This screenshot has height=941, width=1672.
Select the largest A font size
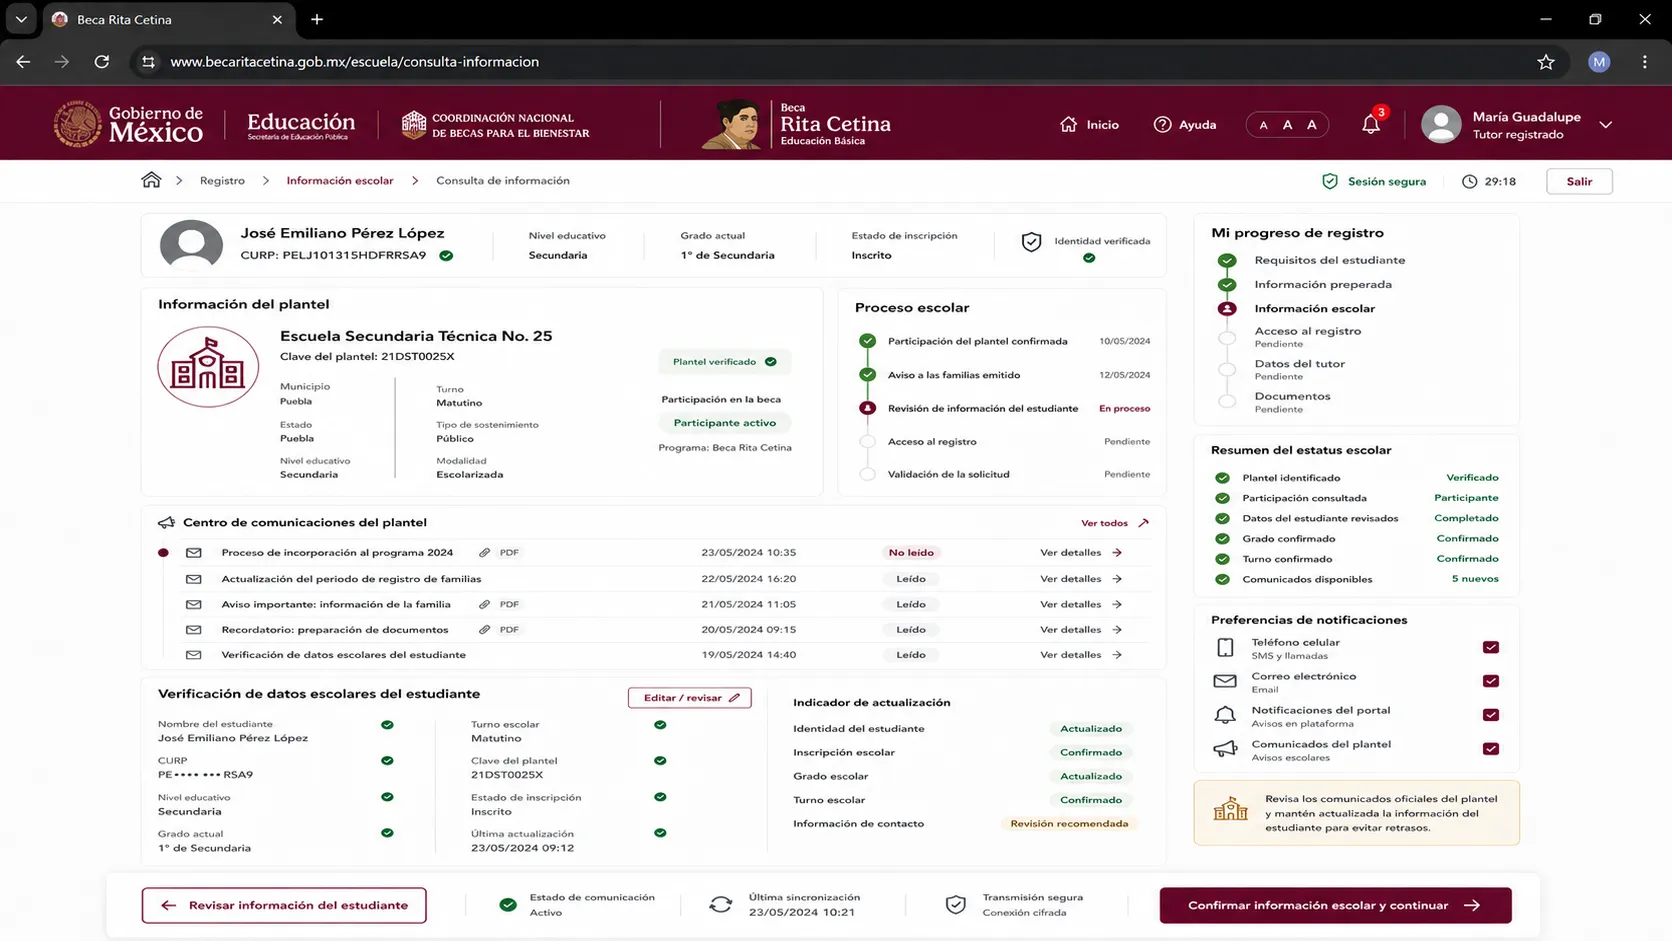1312,125
